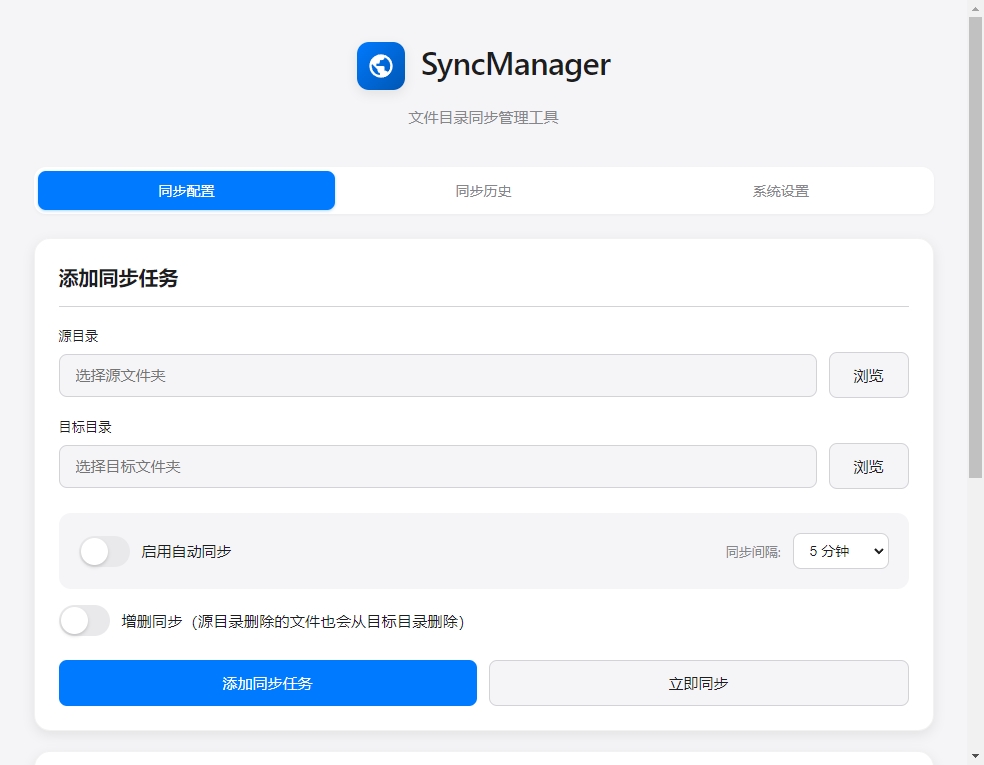984x765 pixels.
Task: Open the 同步历史 tab
Action: (x=484, y=191)
